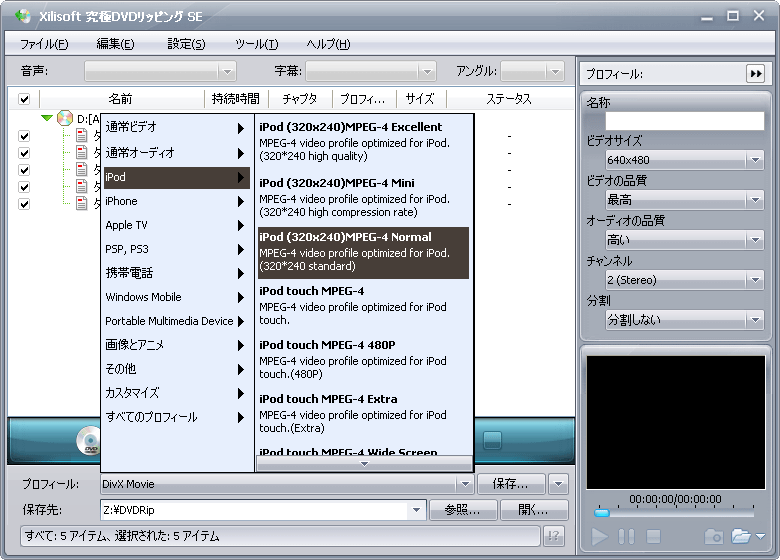780x560 pixels.
Task: Choose iPod (320x240)MPEG-4 Mini profile
Action: coord(363,197)
